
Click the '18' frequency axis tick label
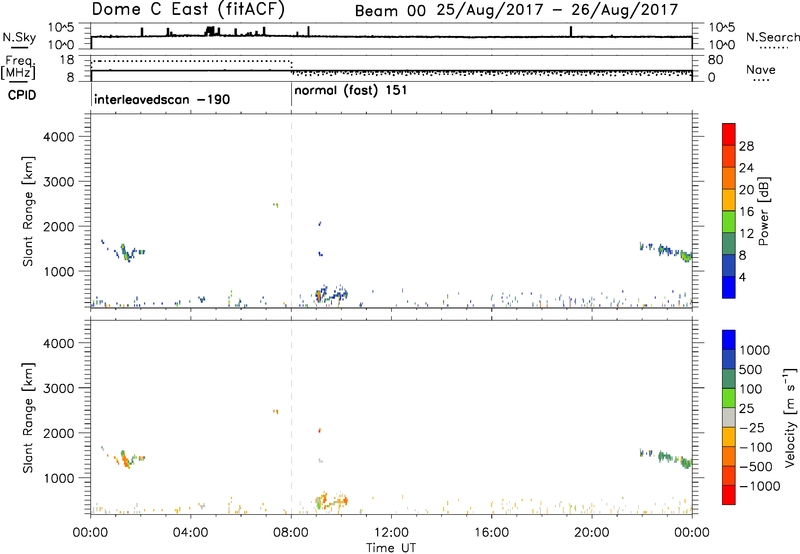click(67, 60)
